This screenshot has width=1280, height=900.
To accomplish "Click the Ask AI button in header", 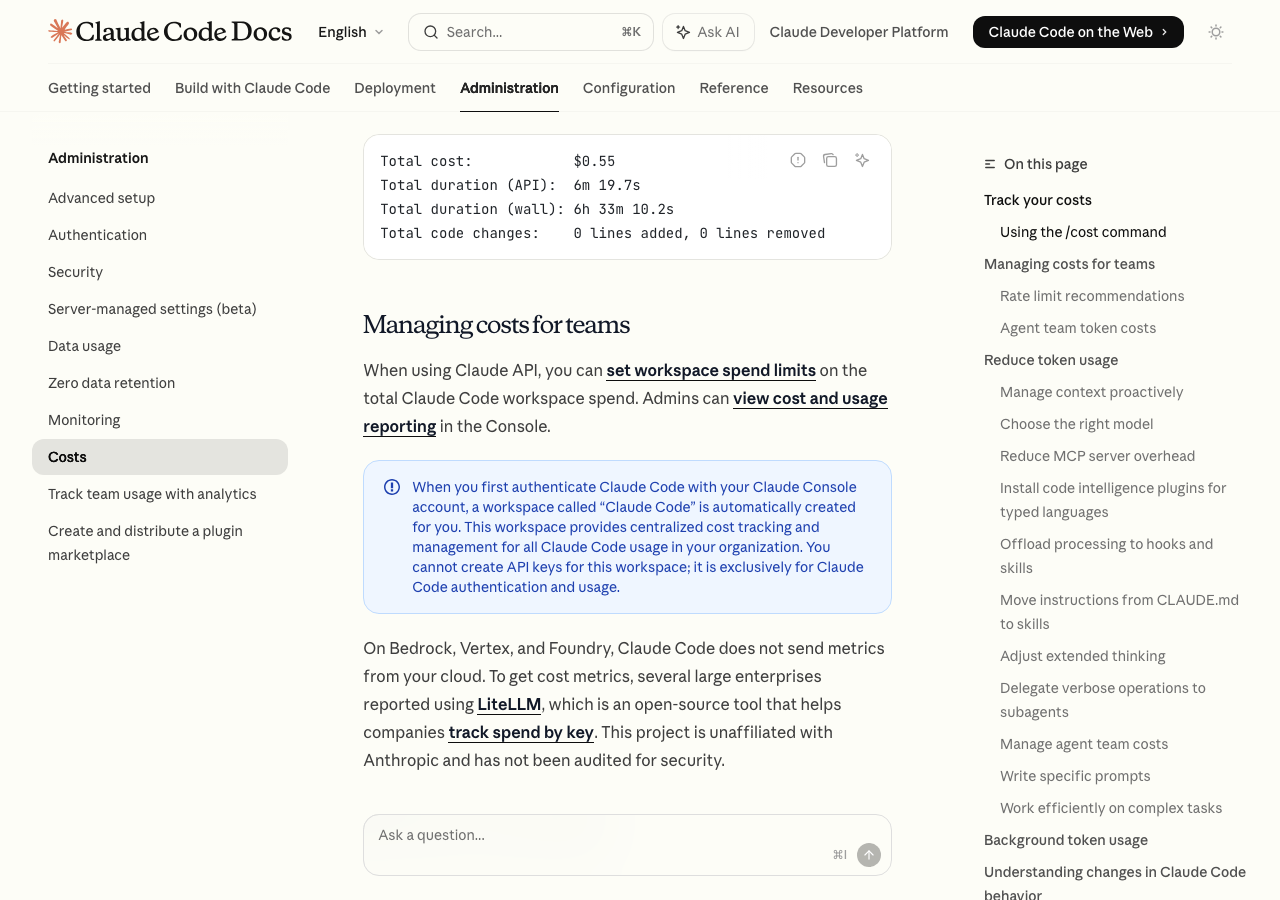I will (x=708, y=32).
